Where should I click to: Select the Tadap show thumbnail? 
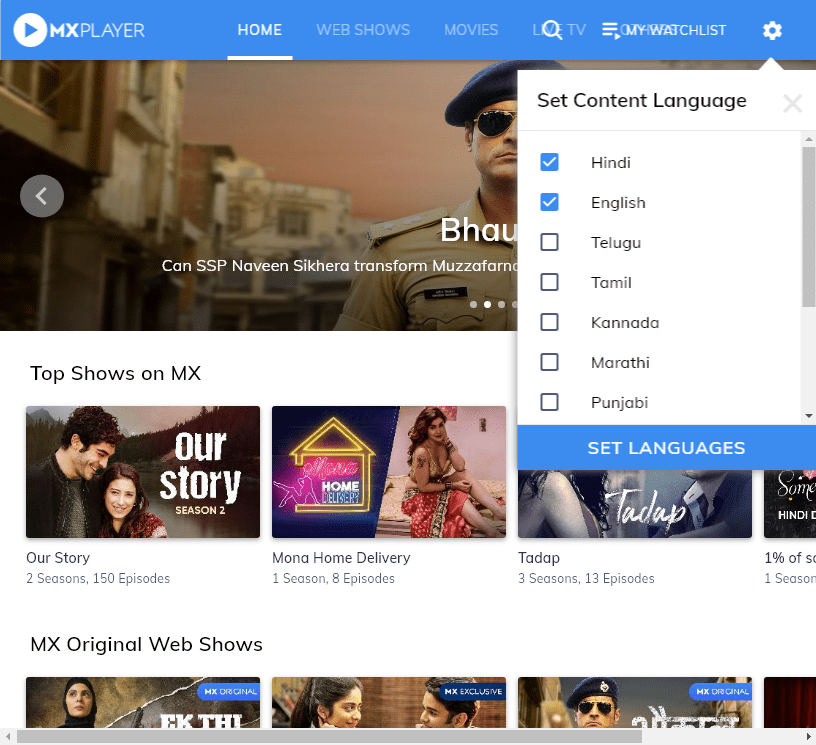(x=635, y=504)
